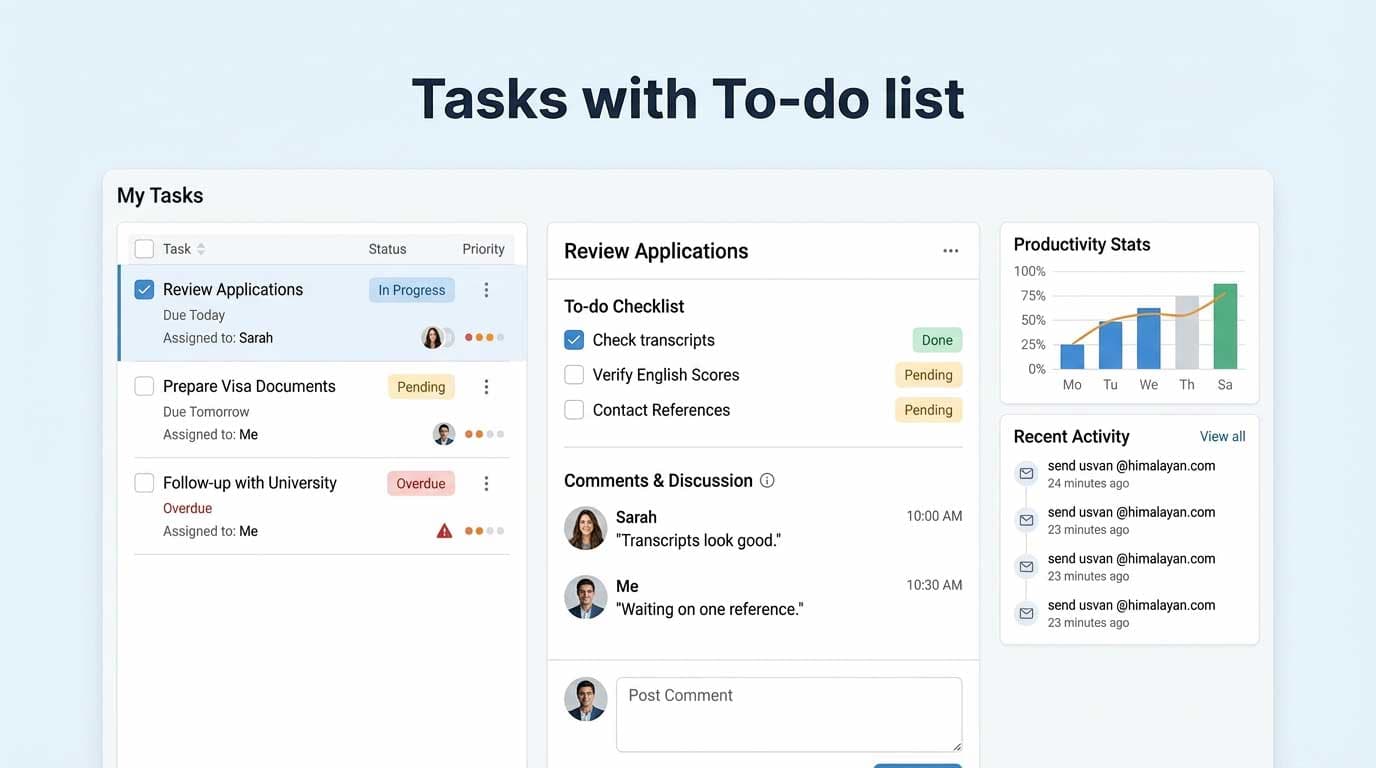
Task: Check the Contact References checklist item
Action: [574, 409]
